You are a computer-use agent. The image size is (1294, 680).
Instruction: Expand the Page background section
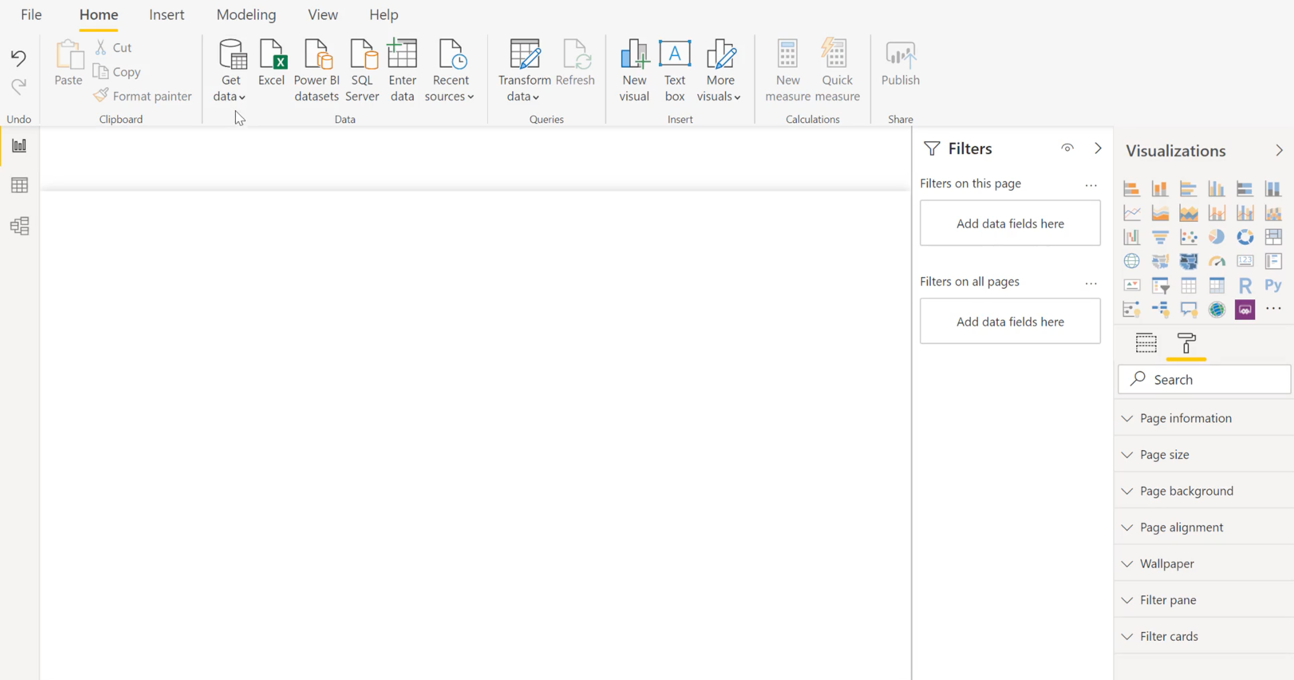[x=1204, y=491]
